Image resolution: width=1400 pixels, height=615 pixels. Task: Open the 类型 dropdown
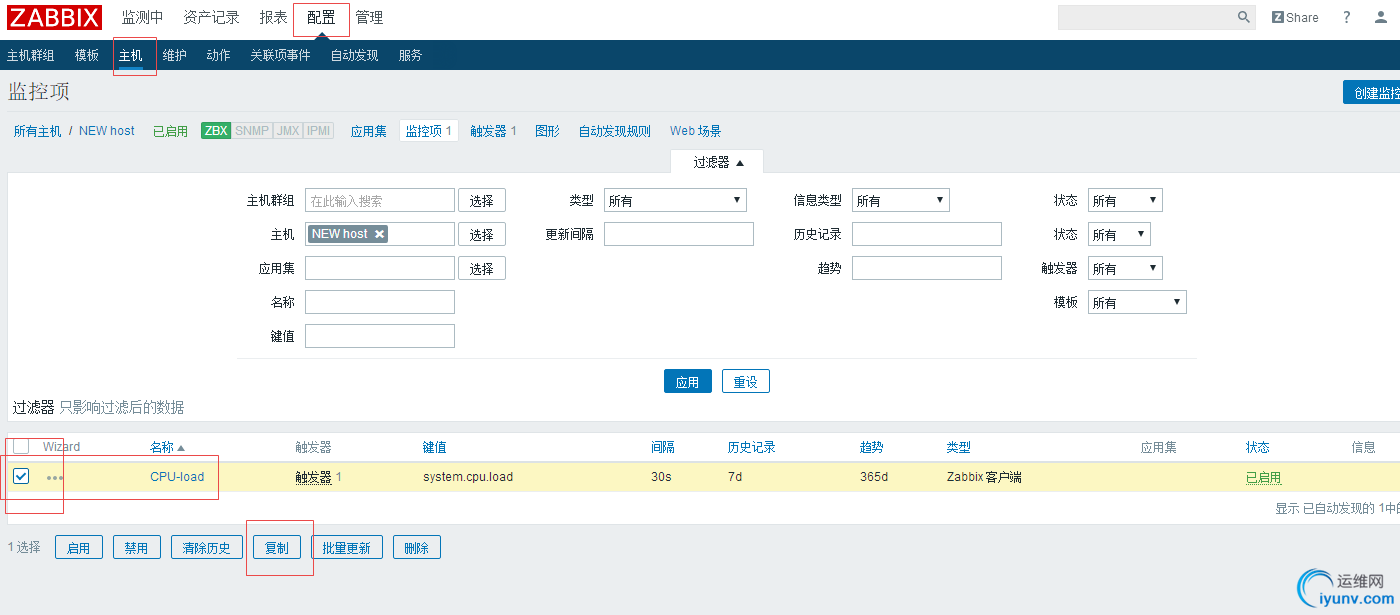pyautogui.click(x=675, y=201)
